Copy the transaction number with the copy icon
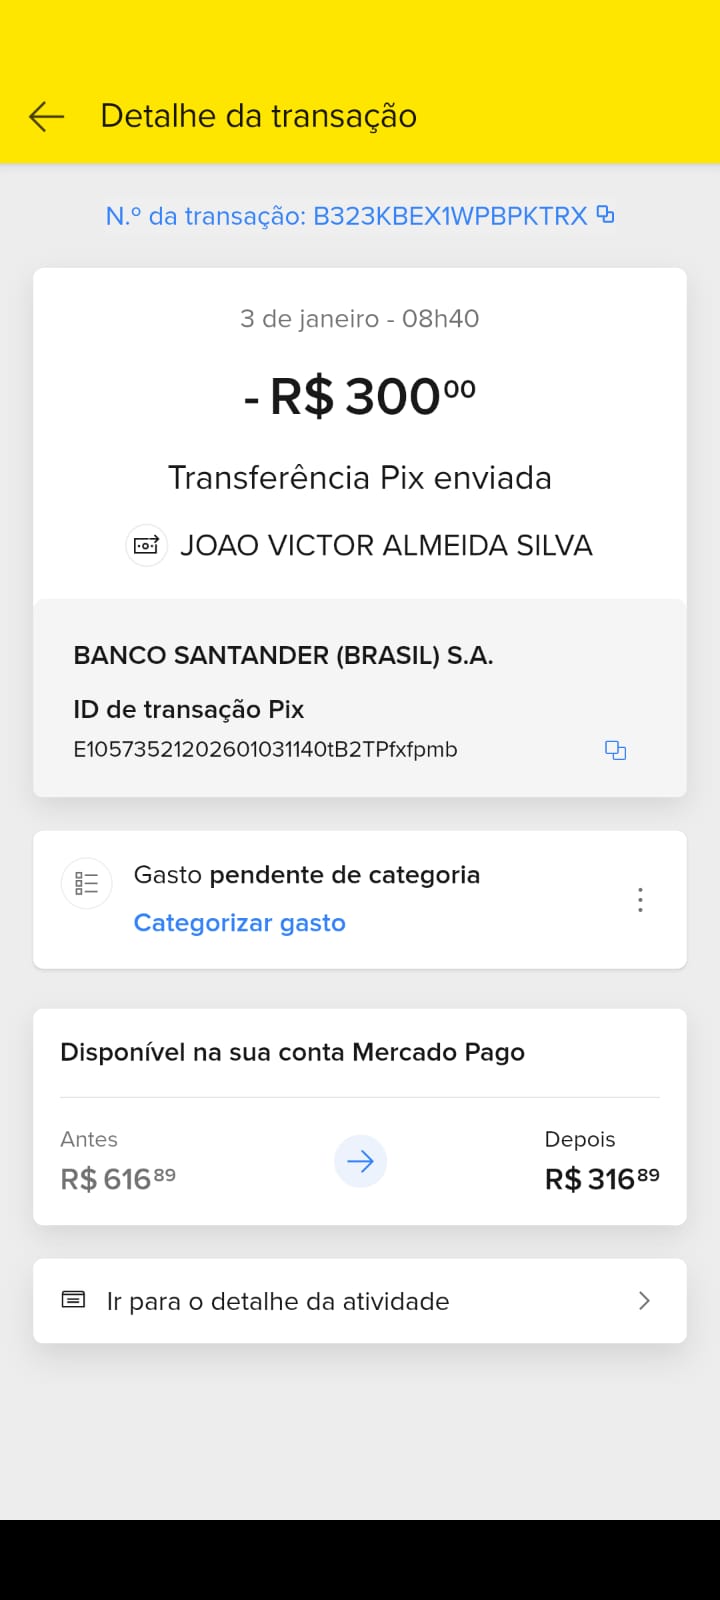The height and width of the screenshot is (1600, 720). [x=605, y=214]
